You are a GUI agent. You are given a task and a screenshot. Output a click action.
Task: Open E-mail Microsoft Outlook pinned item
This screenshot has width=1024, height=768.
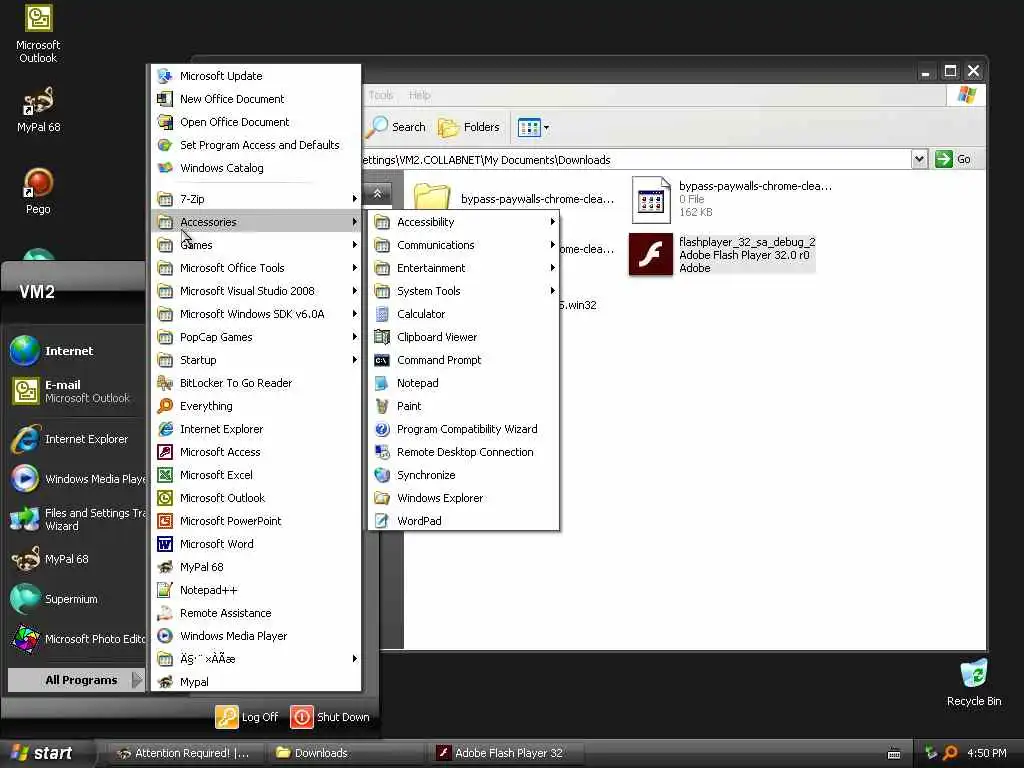pos(76,391)
